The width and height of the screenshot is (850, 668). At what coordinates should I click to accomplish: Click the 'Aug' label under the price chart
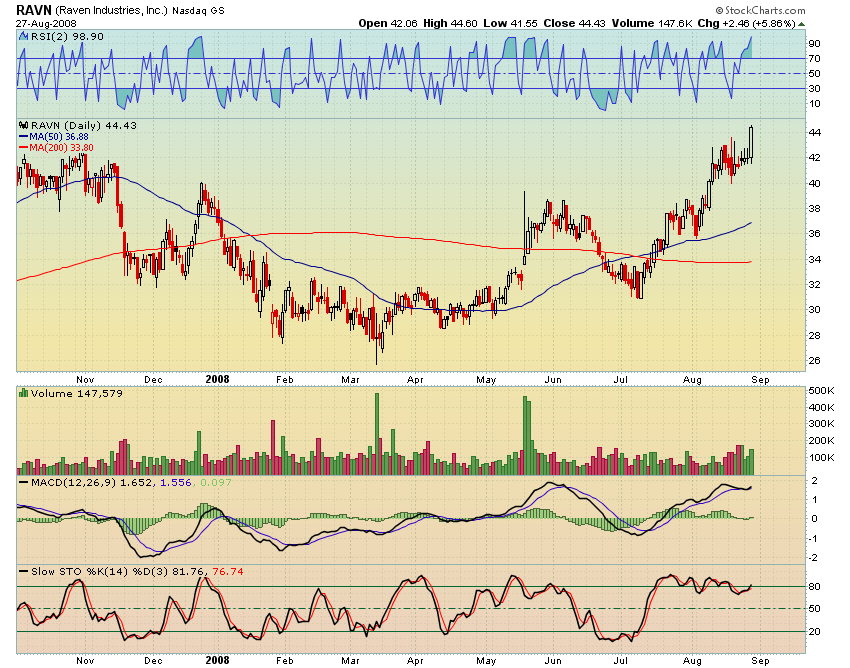(x=692, y=380)
